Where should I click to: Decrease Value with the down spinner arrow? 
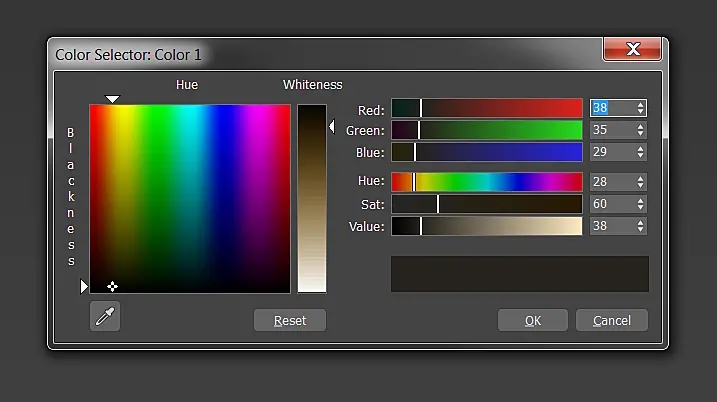pos(640,230)
